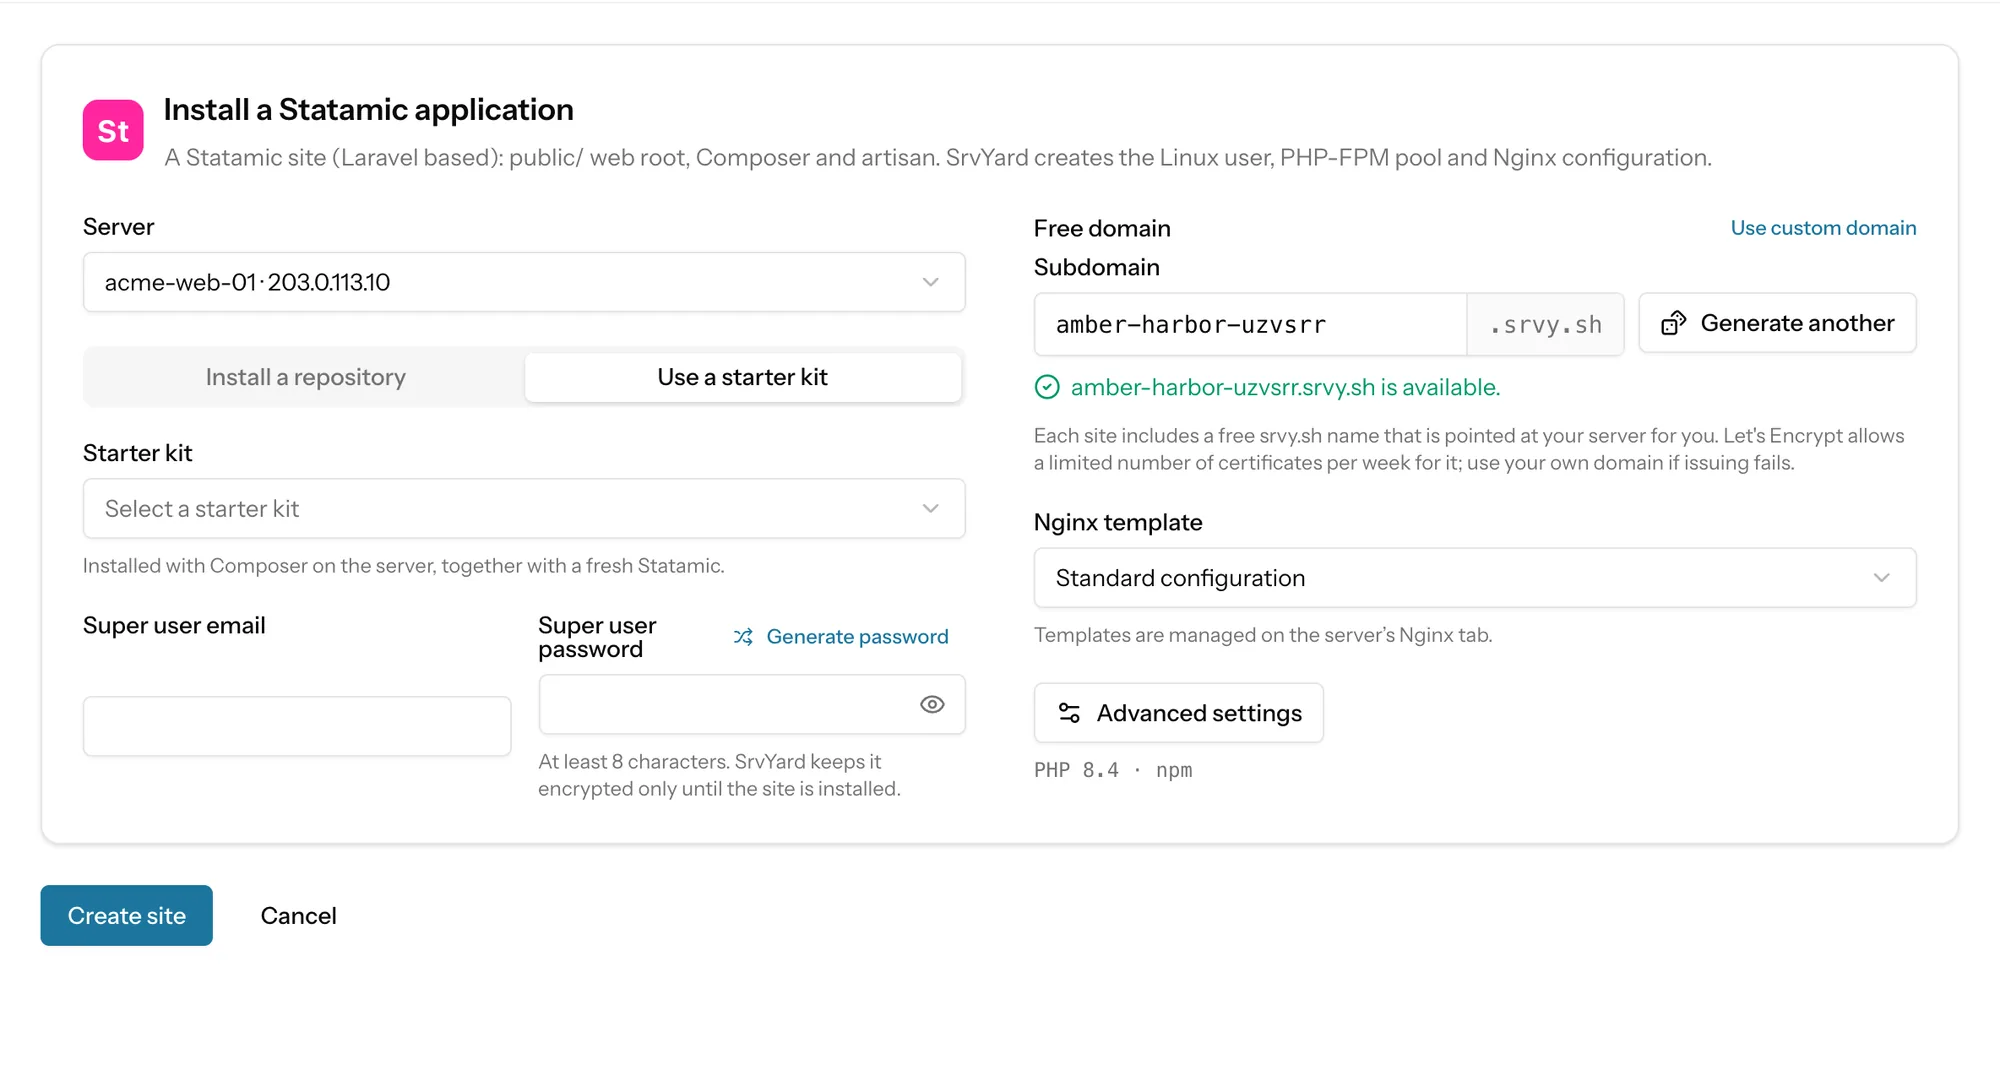2000x1081 pixels.
Task: Click the Super user email label
Action: point(174,625)
